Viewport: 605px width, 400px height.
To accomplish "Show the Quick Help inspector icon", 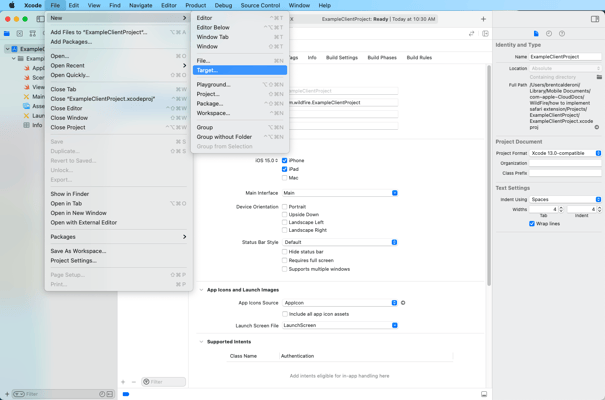I will (x=562, y=34).
